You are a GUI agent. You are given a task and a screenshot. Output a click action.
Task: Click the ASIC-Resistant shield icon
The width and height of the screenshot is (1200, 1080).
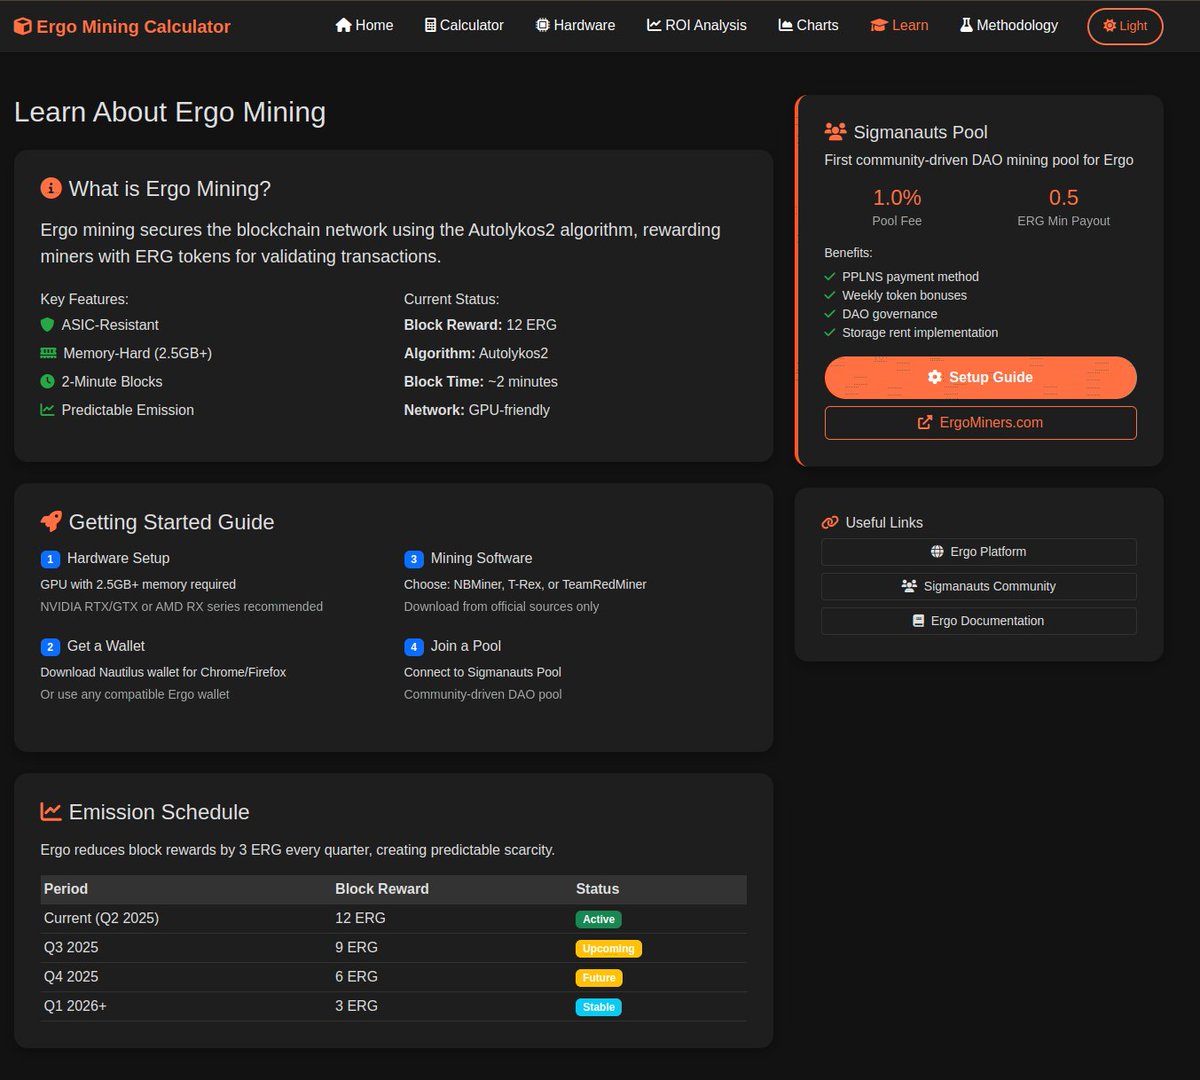click(x=47, y=325)
